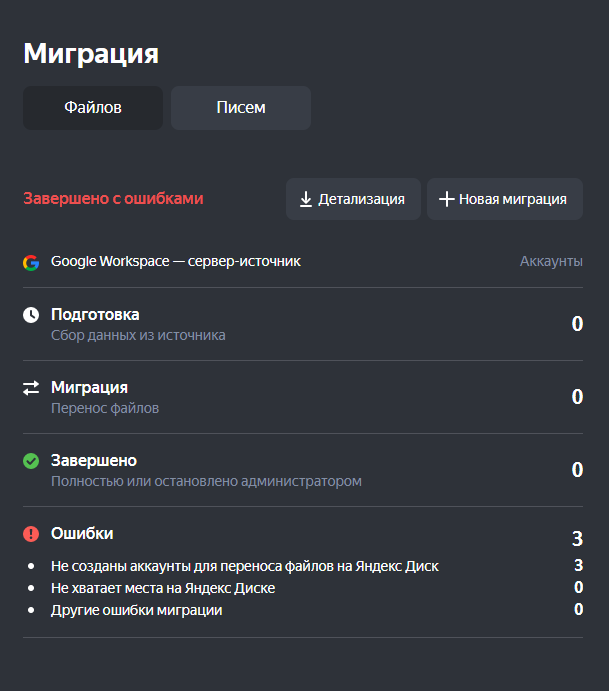Viewport: 609px width, 691px height.
Task: Select the Подготовка stage row title
Action: pyautogui.click(x=95, y=315)
